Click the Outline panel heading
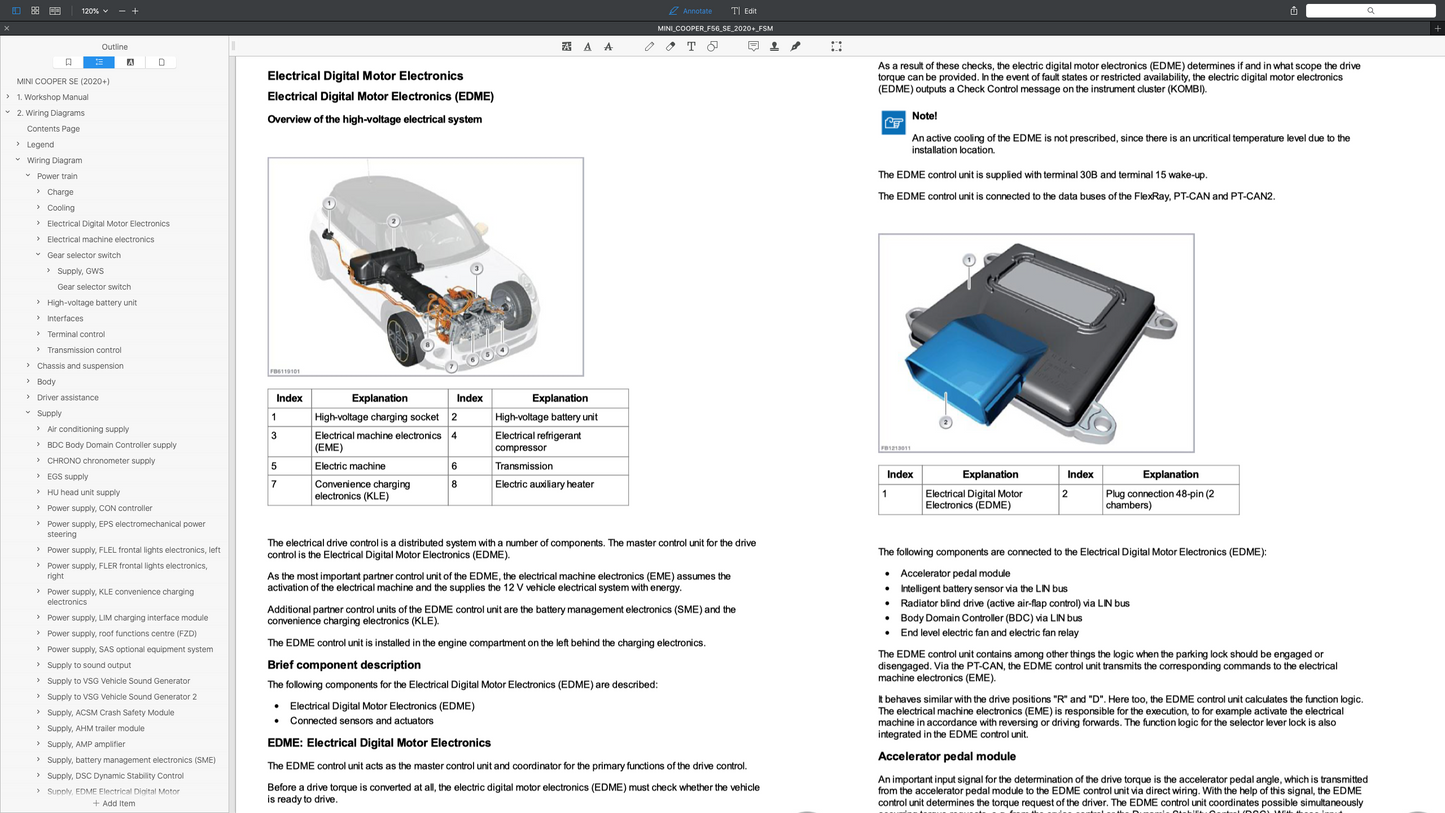This screenshot has width=1445, height=813. (x=114, y=47)
